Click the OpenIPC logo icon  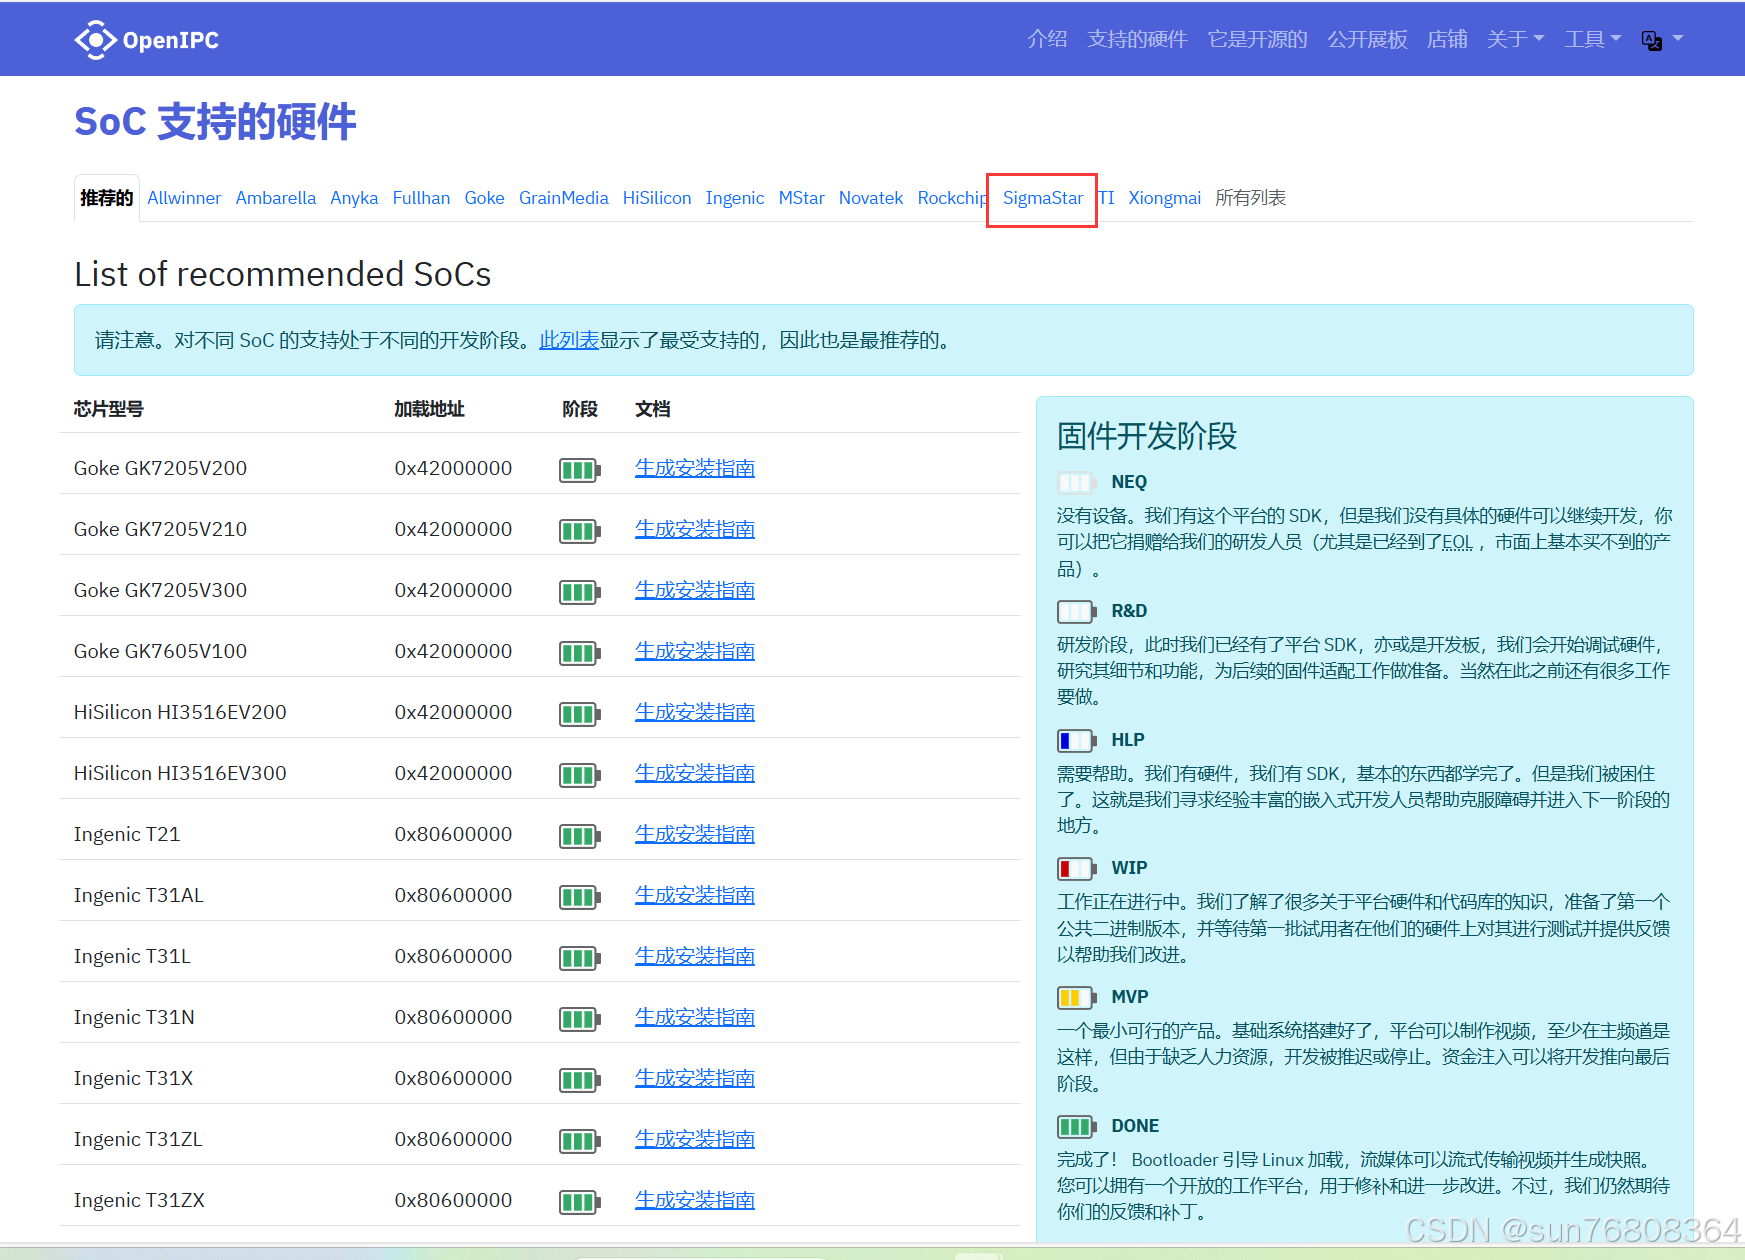click(95, 40)
